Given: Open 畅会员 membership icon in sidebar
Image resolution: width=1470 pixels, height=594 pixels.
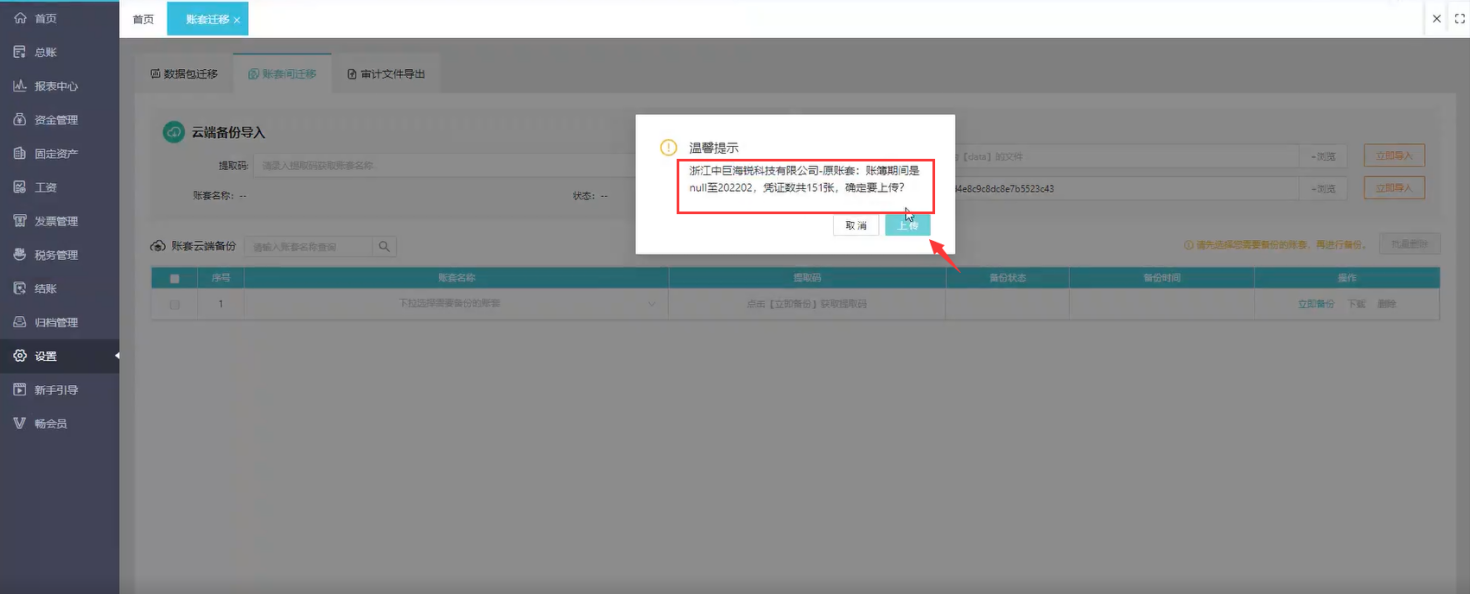Looking at the screenshot, I should pyautogui.click(x=20, y=423).
